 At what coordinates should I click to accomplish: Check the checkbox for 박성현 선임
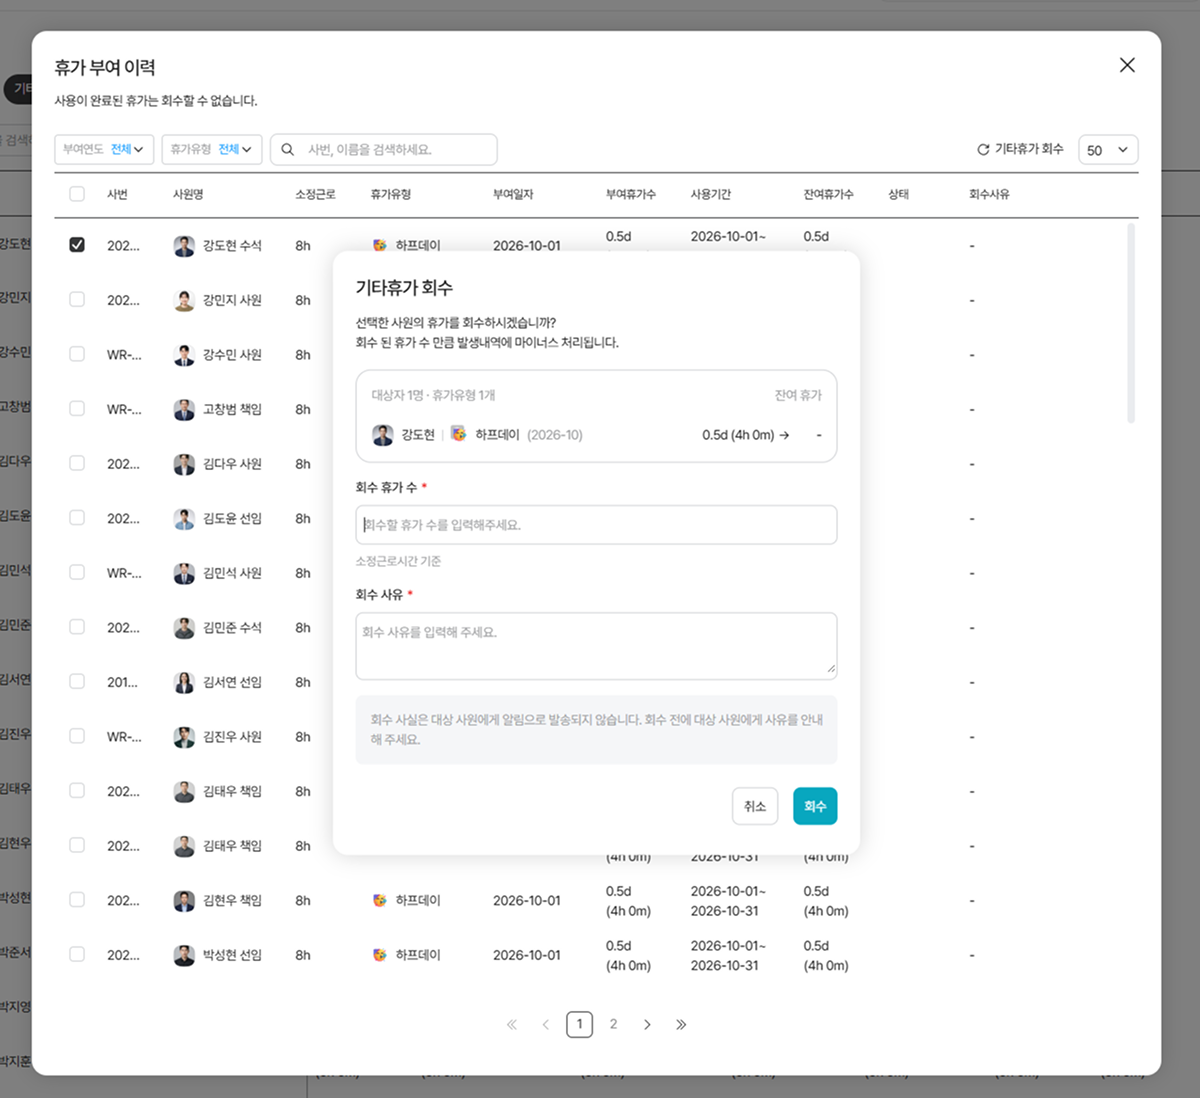[77, 954]
